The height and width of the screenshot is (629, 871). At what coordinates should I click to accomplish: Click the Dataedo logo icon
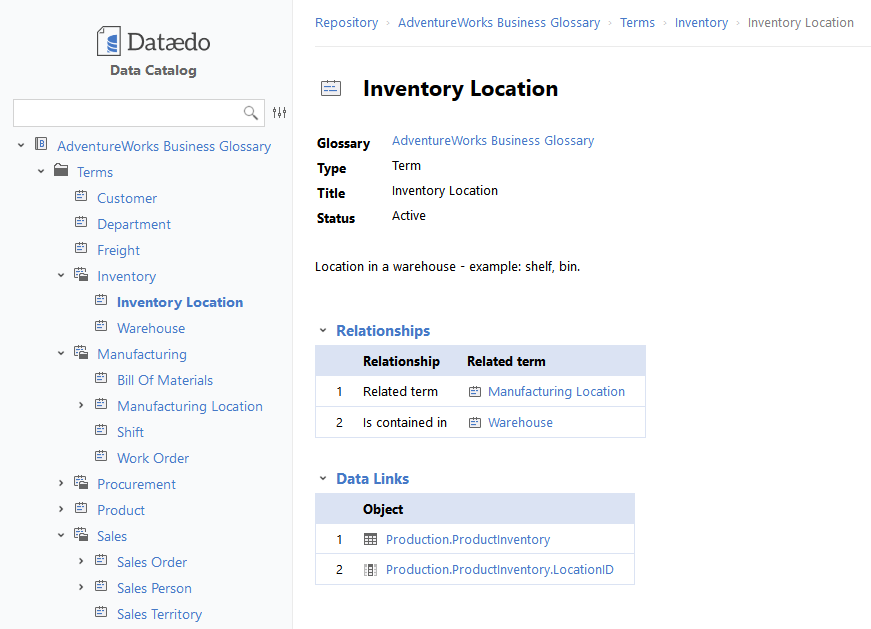tap(108, 42)
